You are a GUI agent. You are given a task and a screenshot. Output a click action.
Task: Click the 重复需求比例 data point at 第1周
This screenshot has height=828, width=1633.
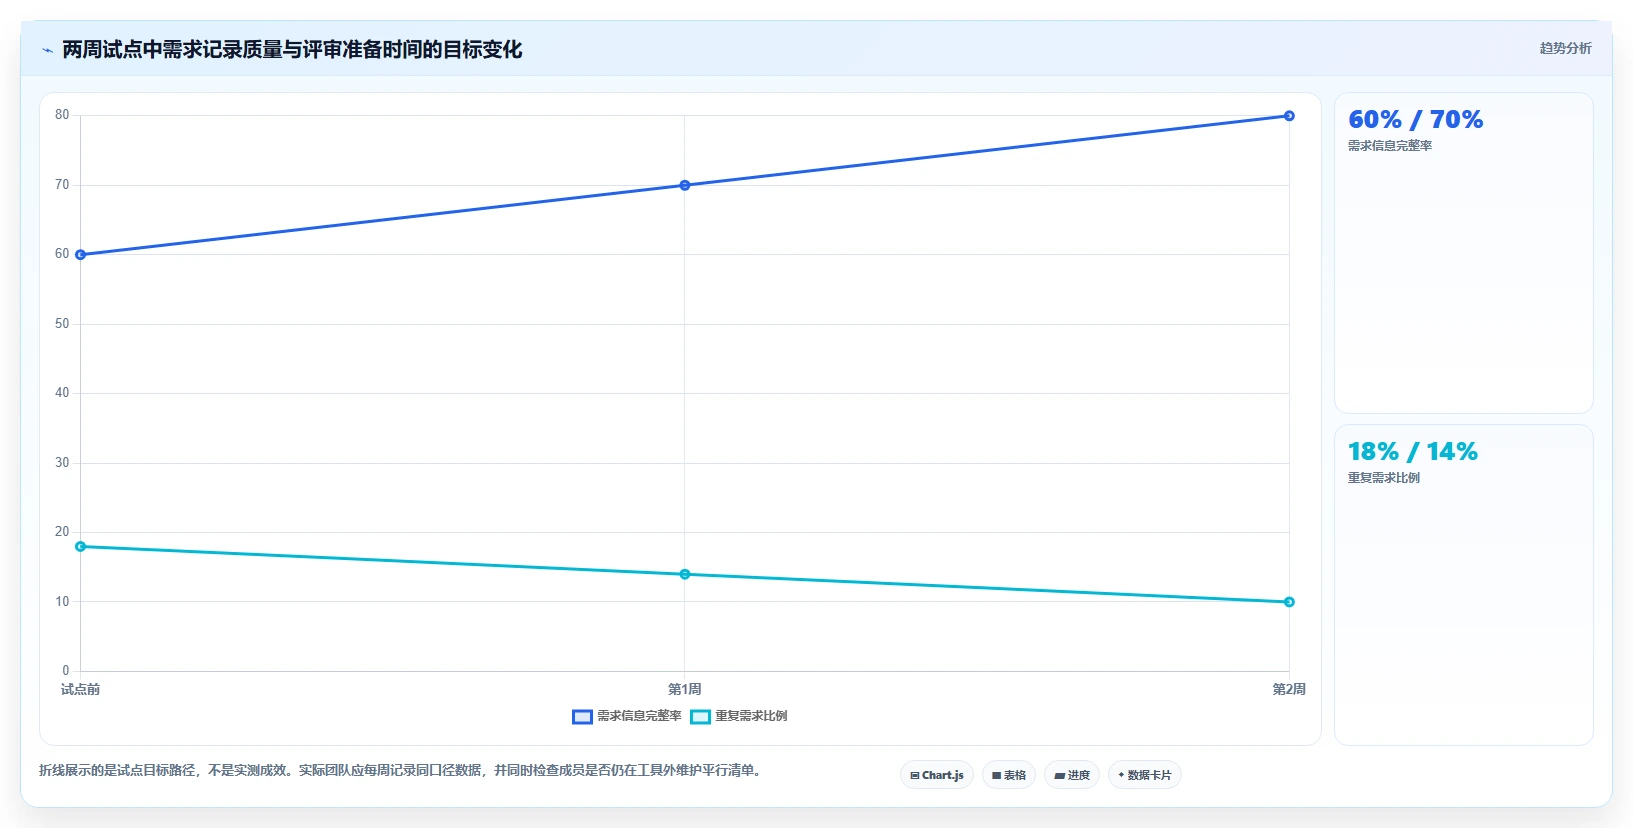(685, 574)
